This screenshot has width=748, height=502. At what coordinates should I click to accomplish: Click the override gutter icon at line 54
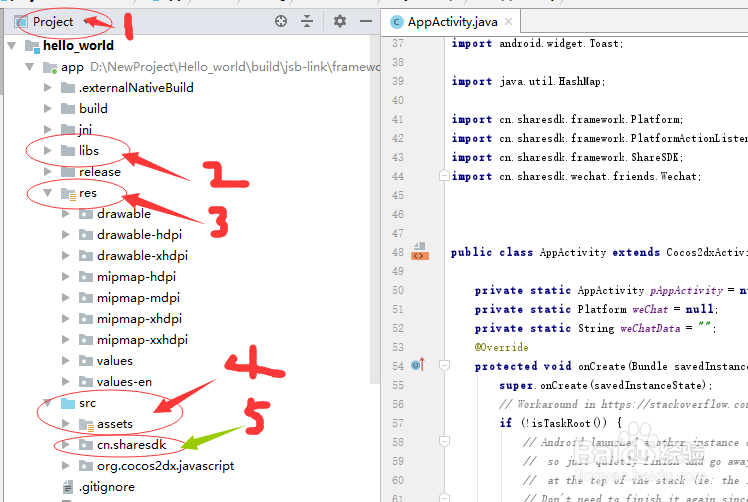(x=418, y=365)
